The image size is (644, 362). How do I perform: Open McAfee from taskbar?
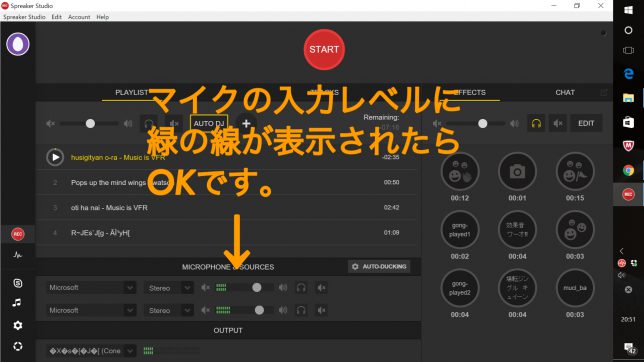click(628, 146)
